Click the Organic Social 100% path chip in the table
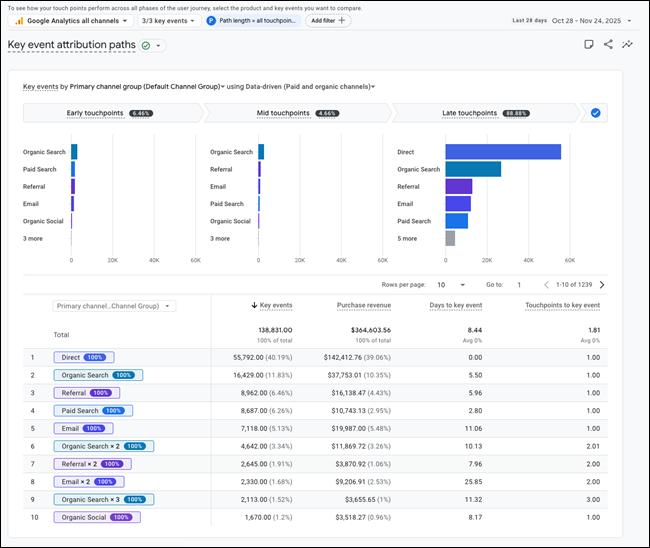Viewport: 650px width, 548px height. tap(97, 517)
